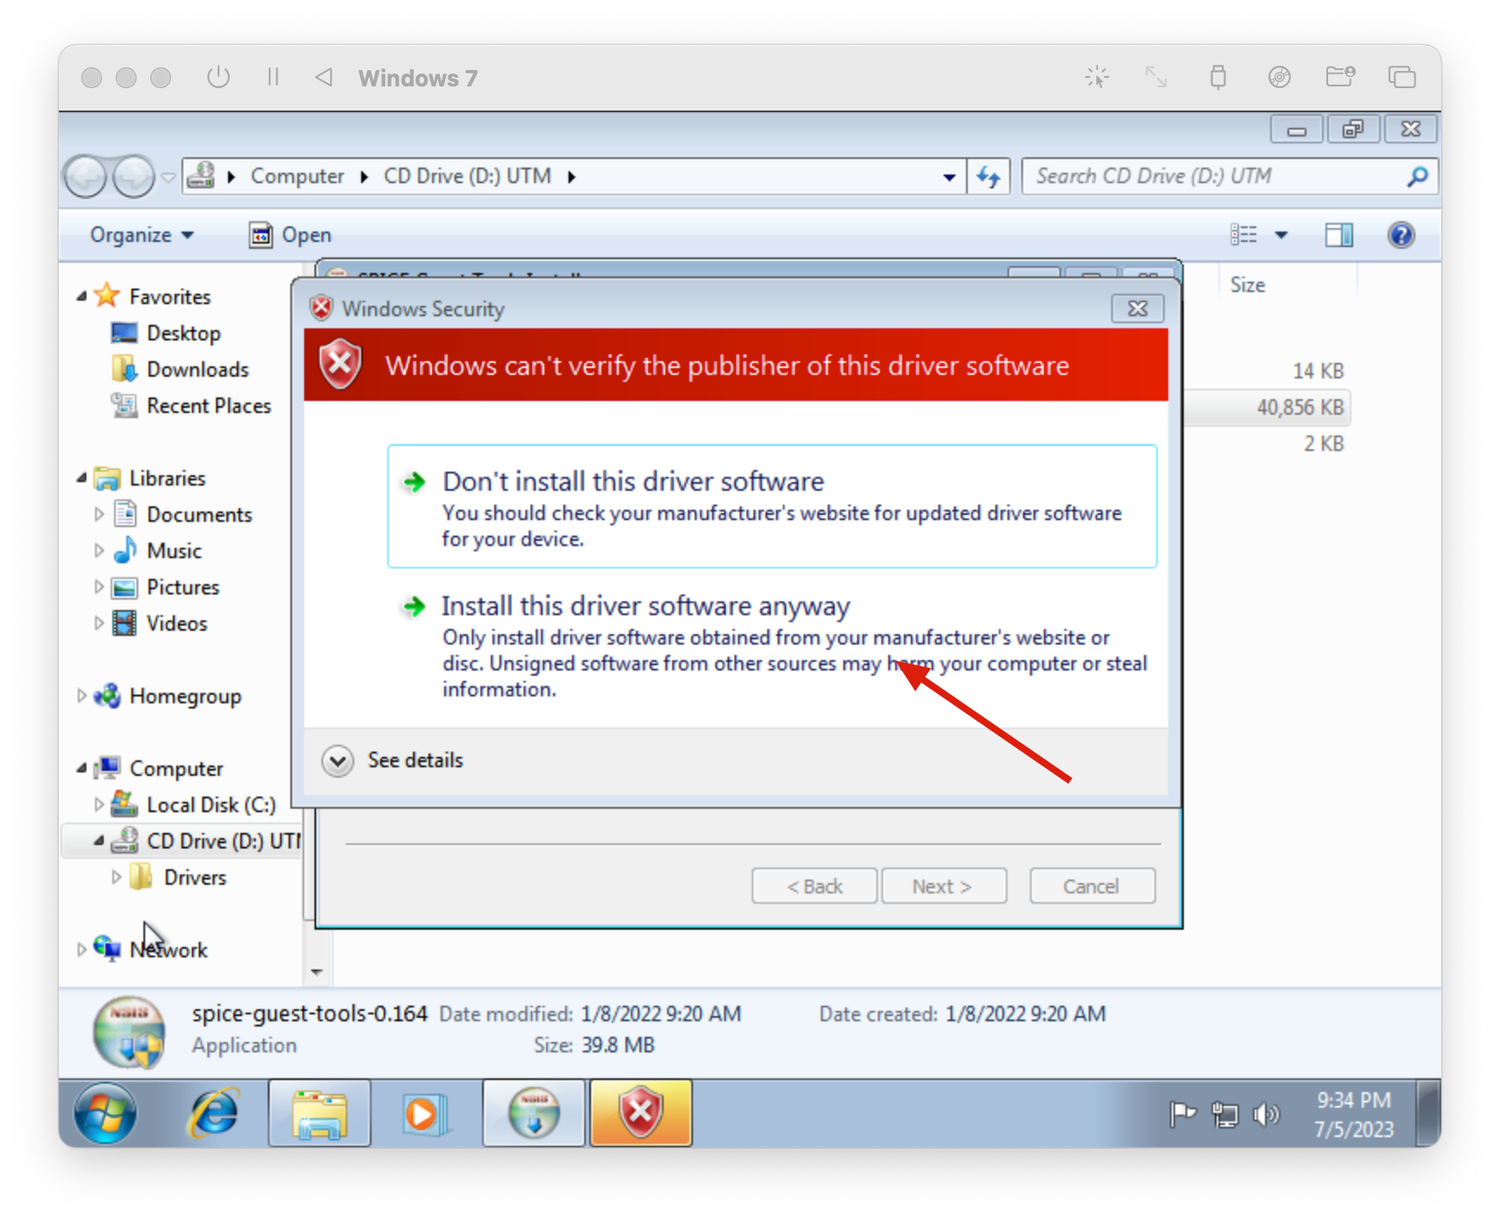
Task: Expand the Local Disk (C:) node
Action: pyautogui.click(x=98, y=805)
